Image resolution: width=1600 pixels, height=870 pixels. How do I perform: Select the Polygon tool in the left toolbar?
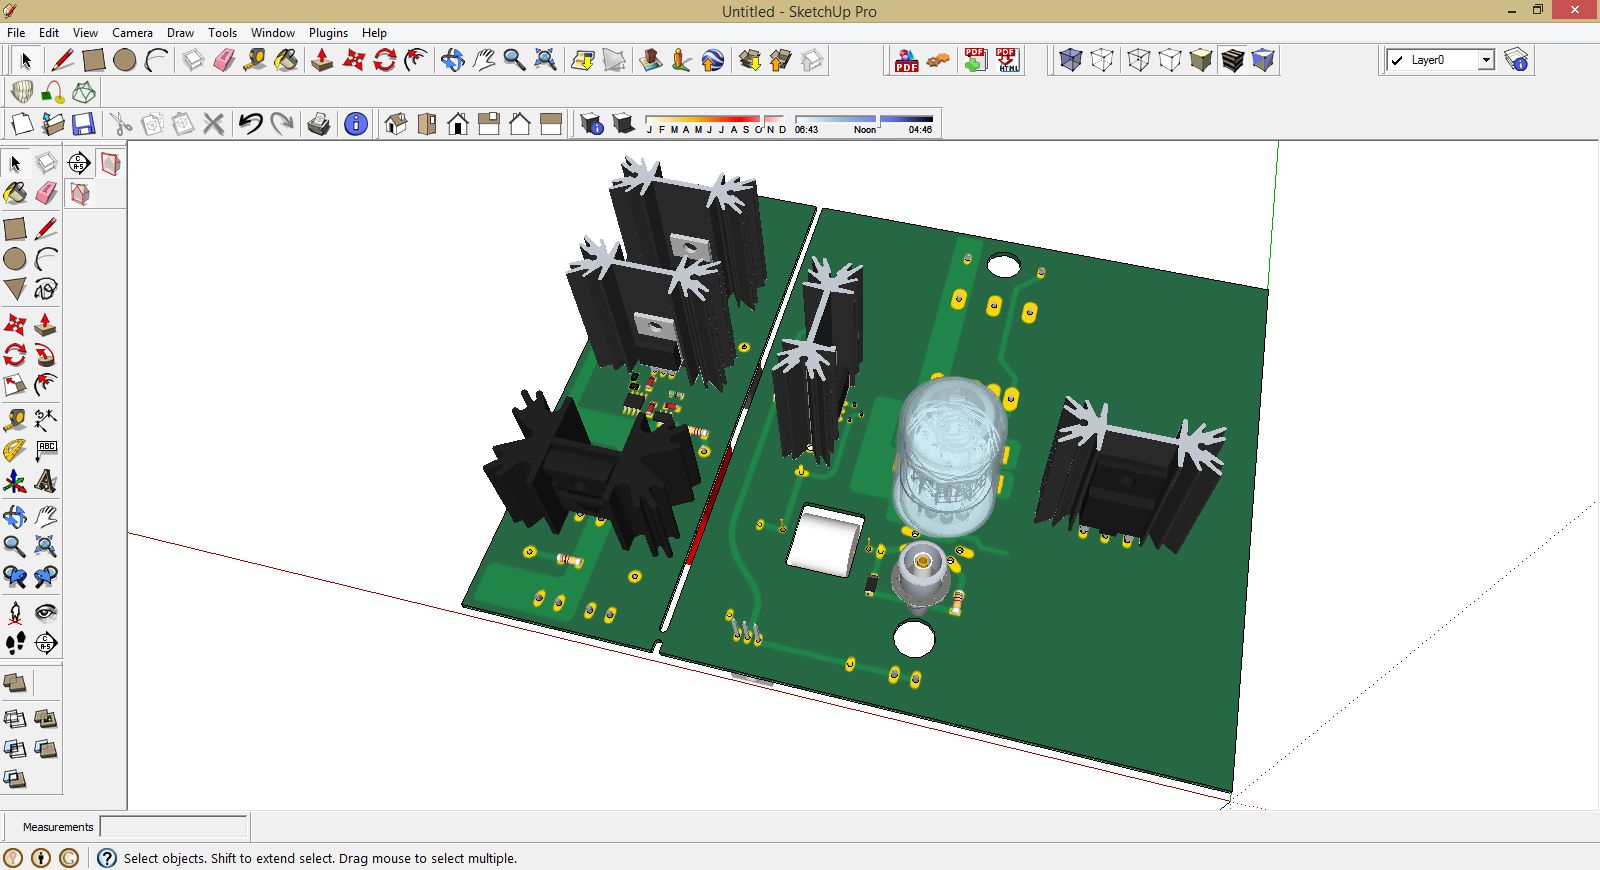(x=15, y=289)
